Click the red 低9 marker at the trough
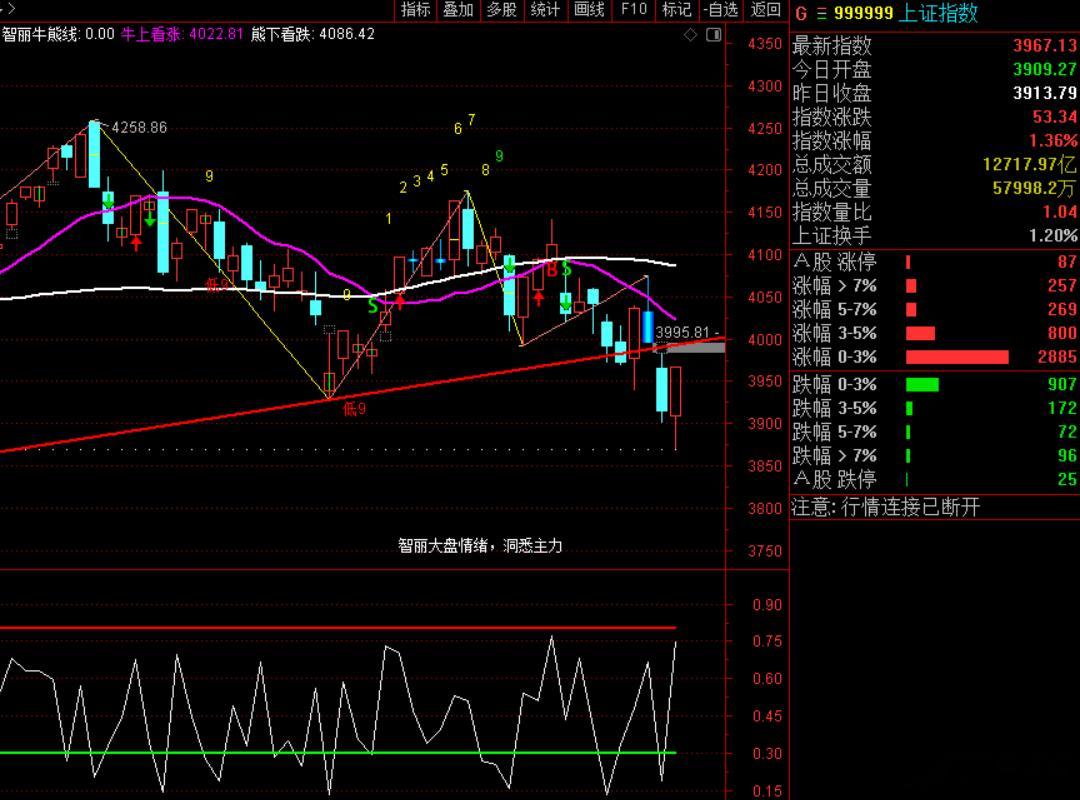This screenshot has width=1080, height=800. coord(355,409)
